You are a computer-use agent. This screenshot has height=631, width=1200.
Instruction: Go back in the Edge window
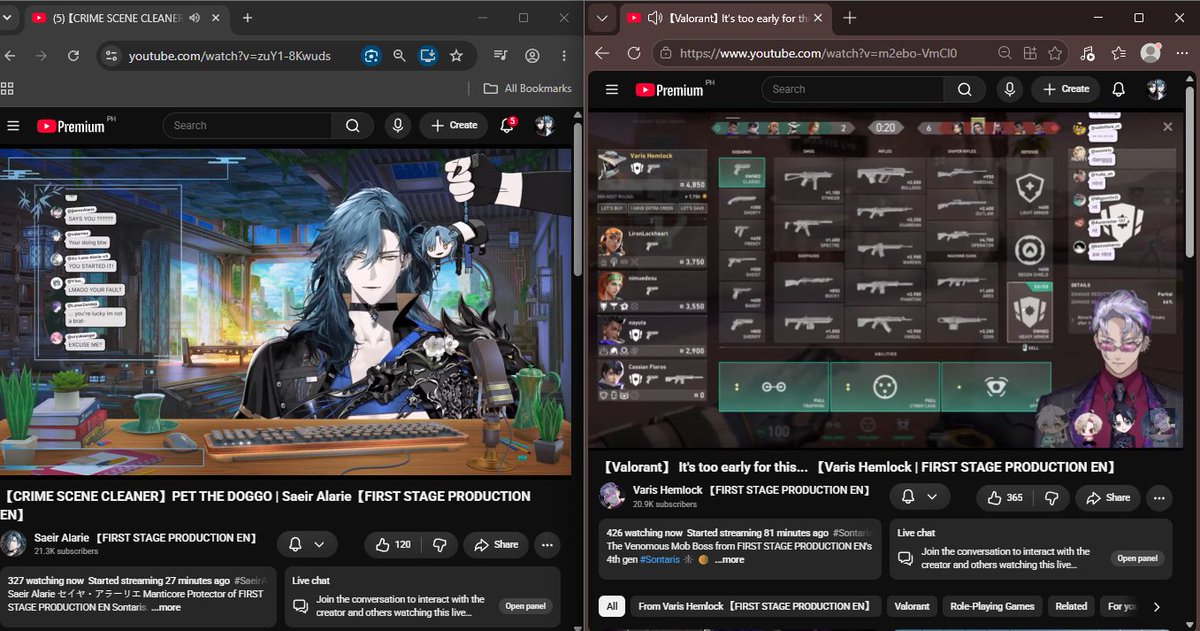pyautogui.click(x=602, y=53)
